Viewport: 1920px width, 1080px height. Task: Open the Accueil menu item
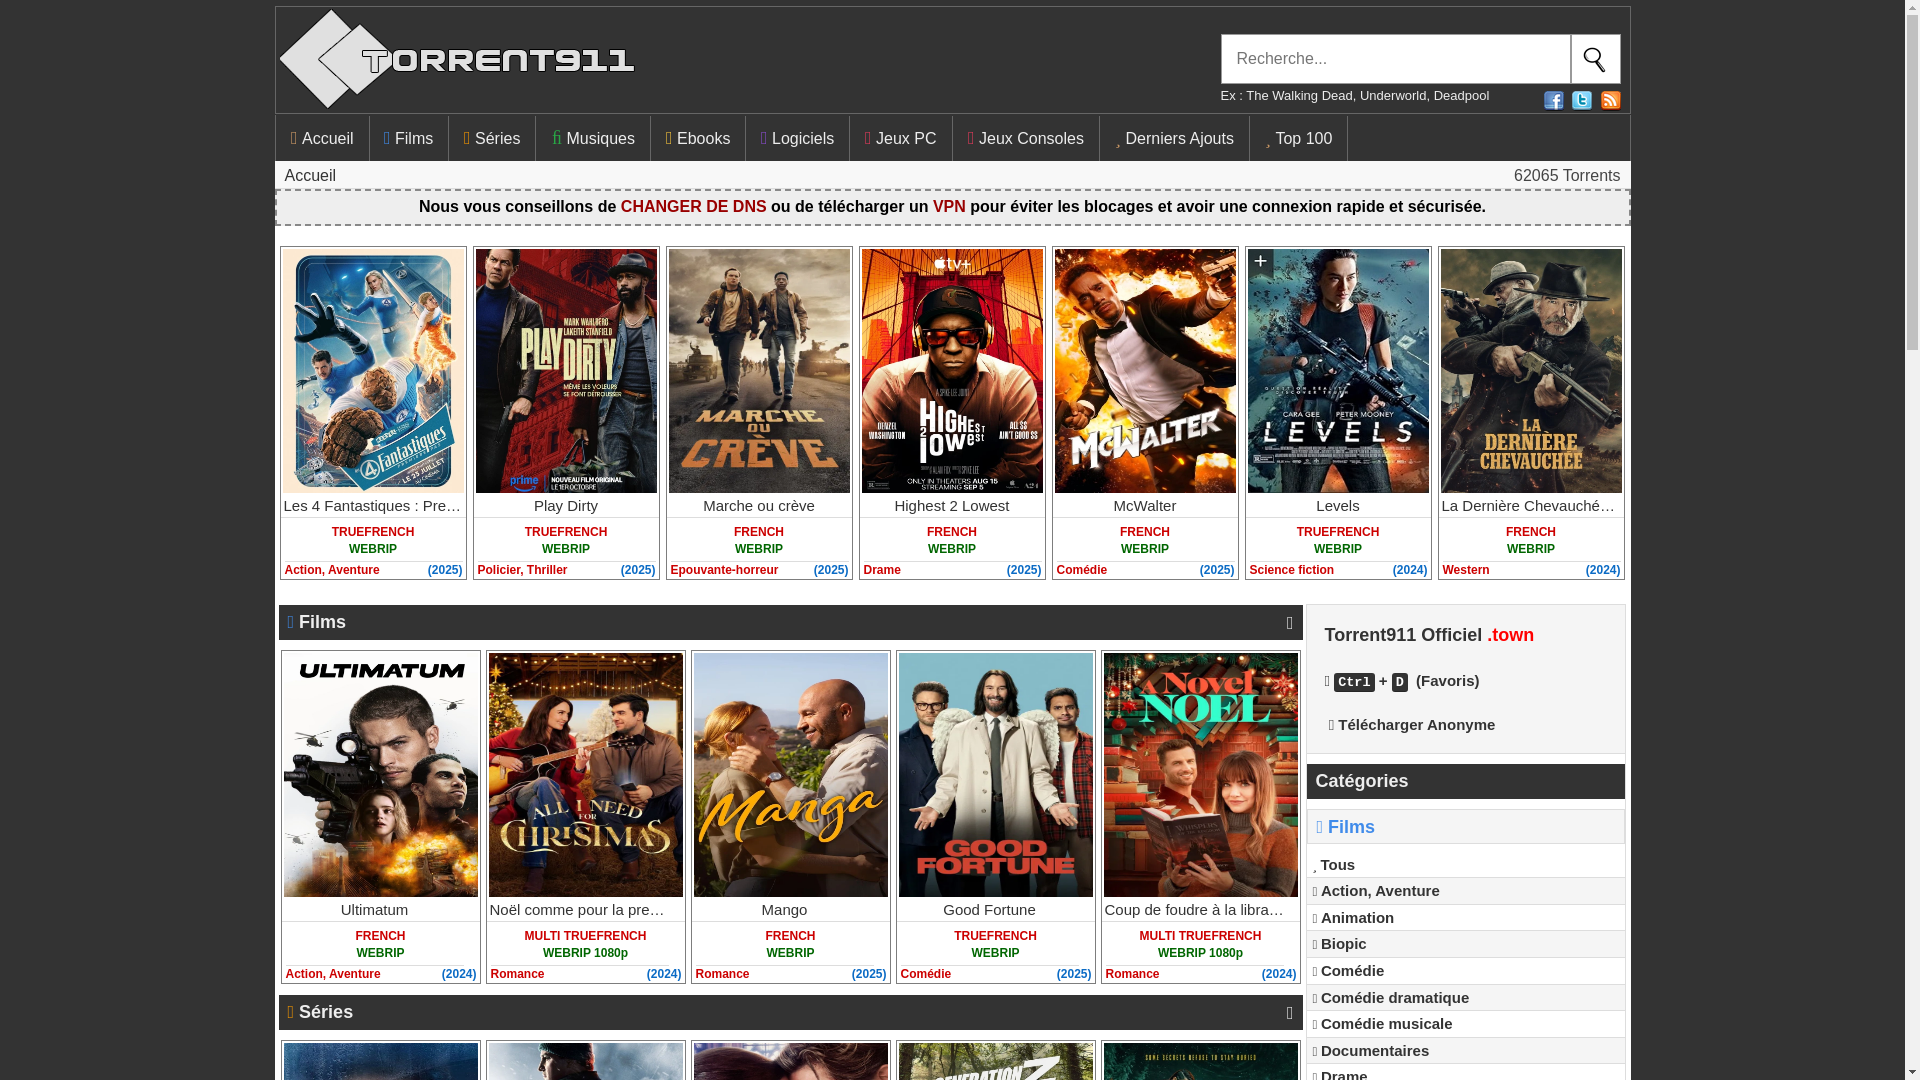(322, 138)
